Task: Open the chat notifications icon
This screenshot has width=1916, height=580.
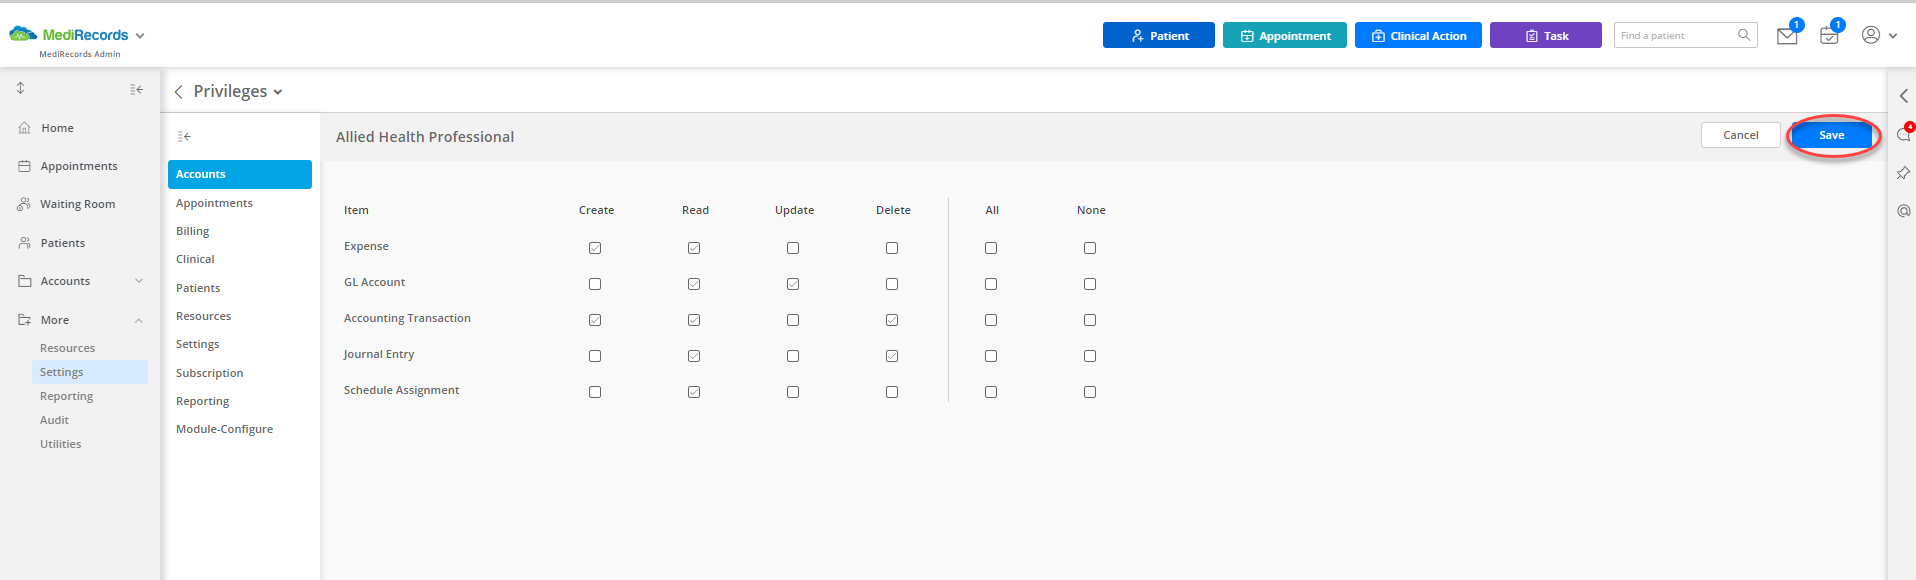Action: click(x=1903, y=134)
